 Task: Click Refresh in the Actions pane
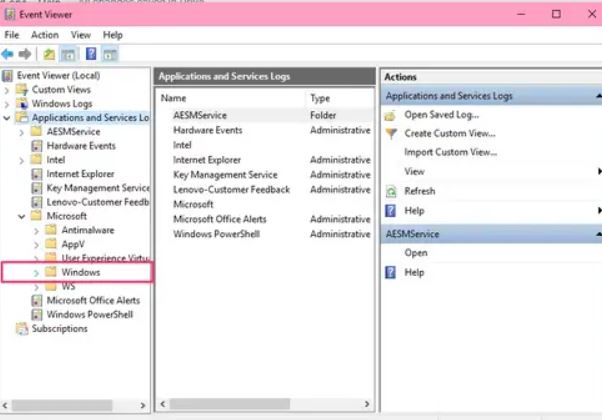pos(420,191)
